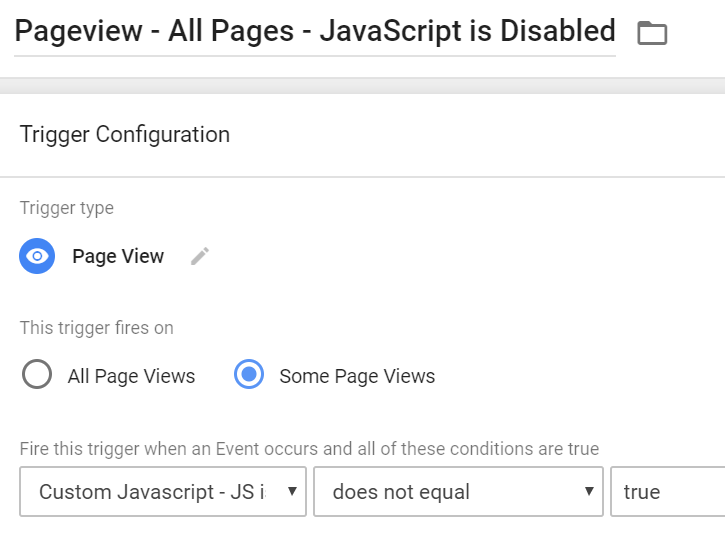The height and width of the screenshot is (535, 725).
Task: Click the word 'Pageview' in trigger title
Action: pyautogui.click(x=73, y=32)
